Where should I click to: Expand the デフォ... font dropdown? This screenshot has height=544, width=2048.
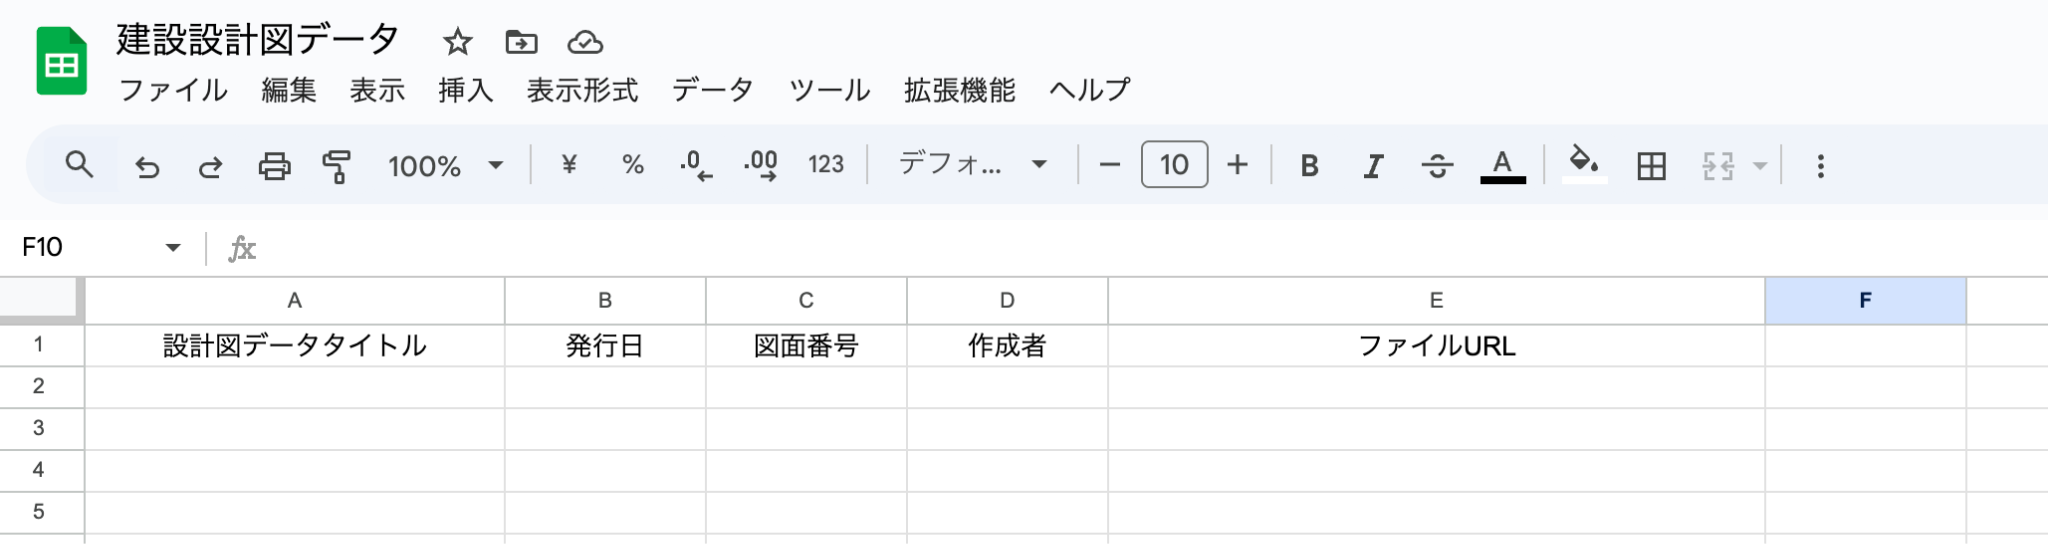[972, 164]
